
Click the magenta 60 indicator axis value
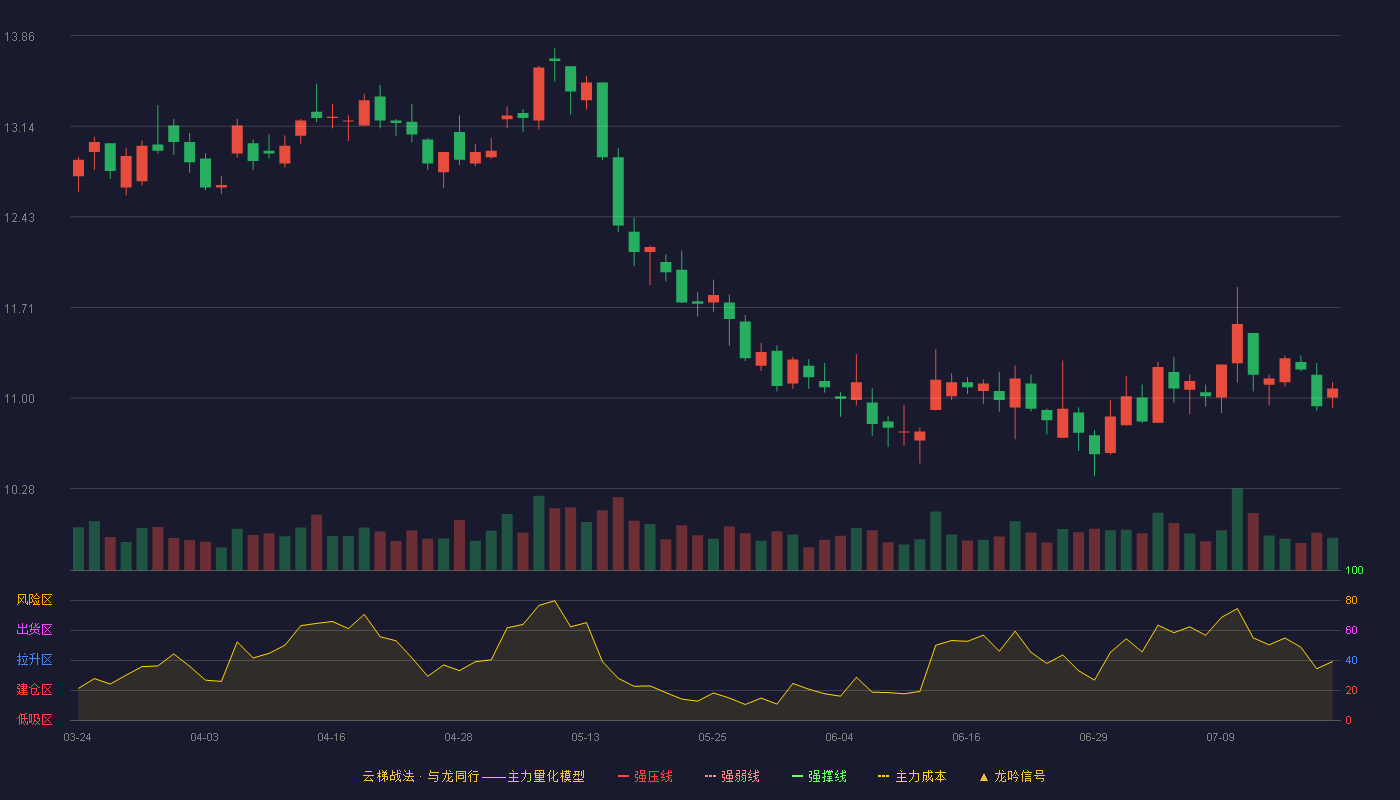[1351, 630]
